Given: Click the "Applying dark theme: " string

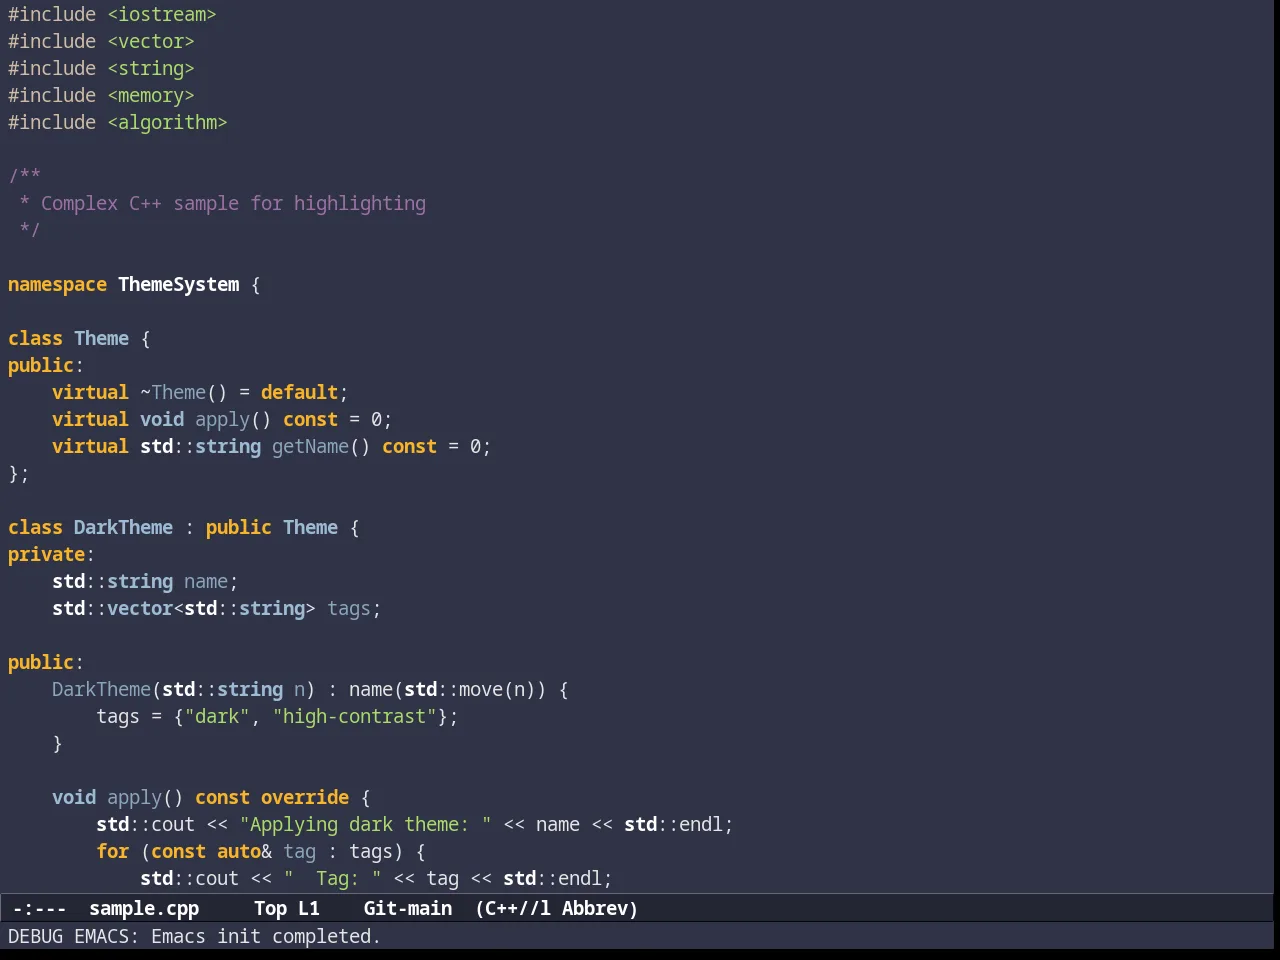Looking at the screenshot, I should [365, 824].
